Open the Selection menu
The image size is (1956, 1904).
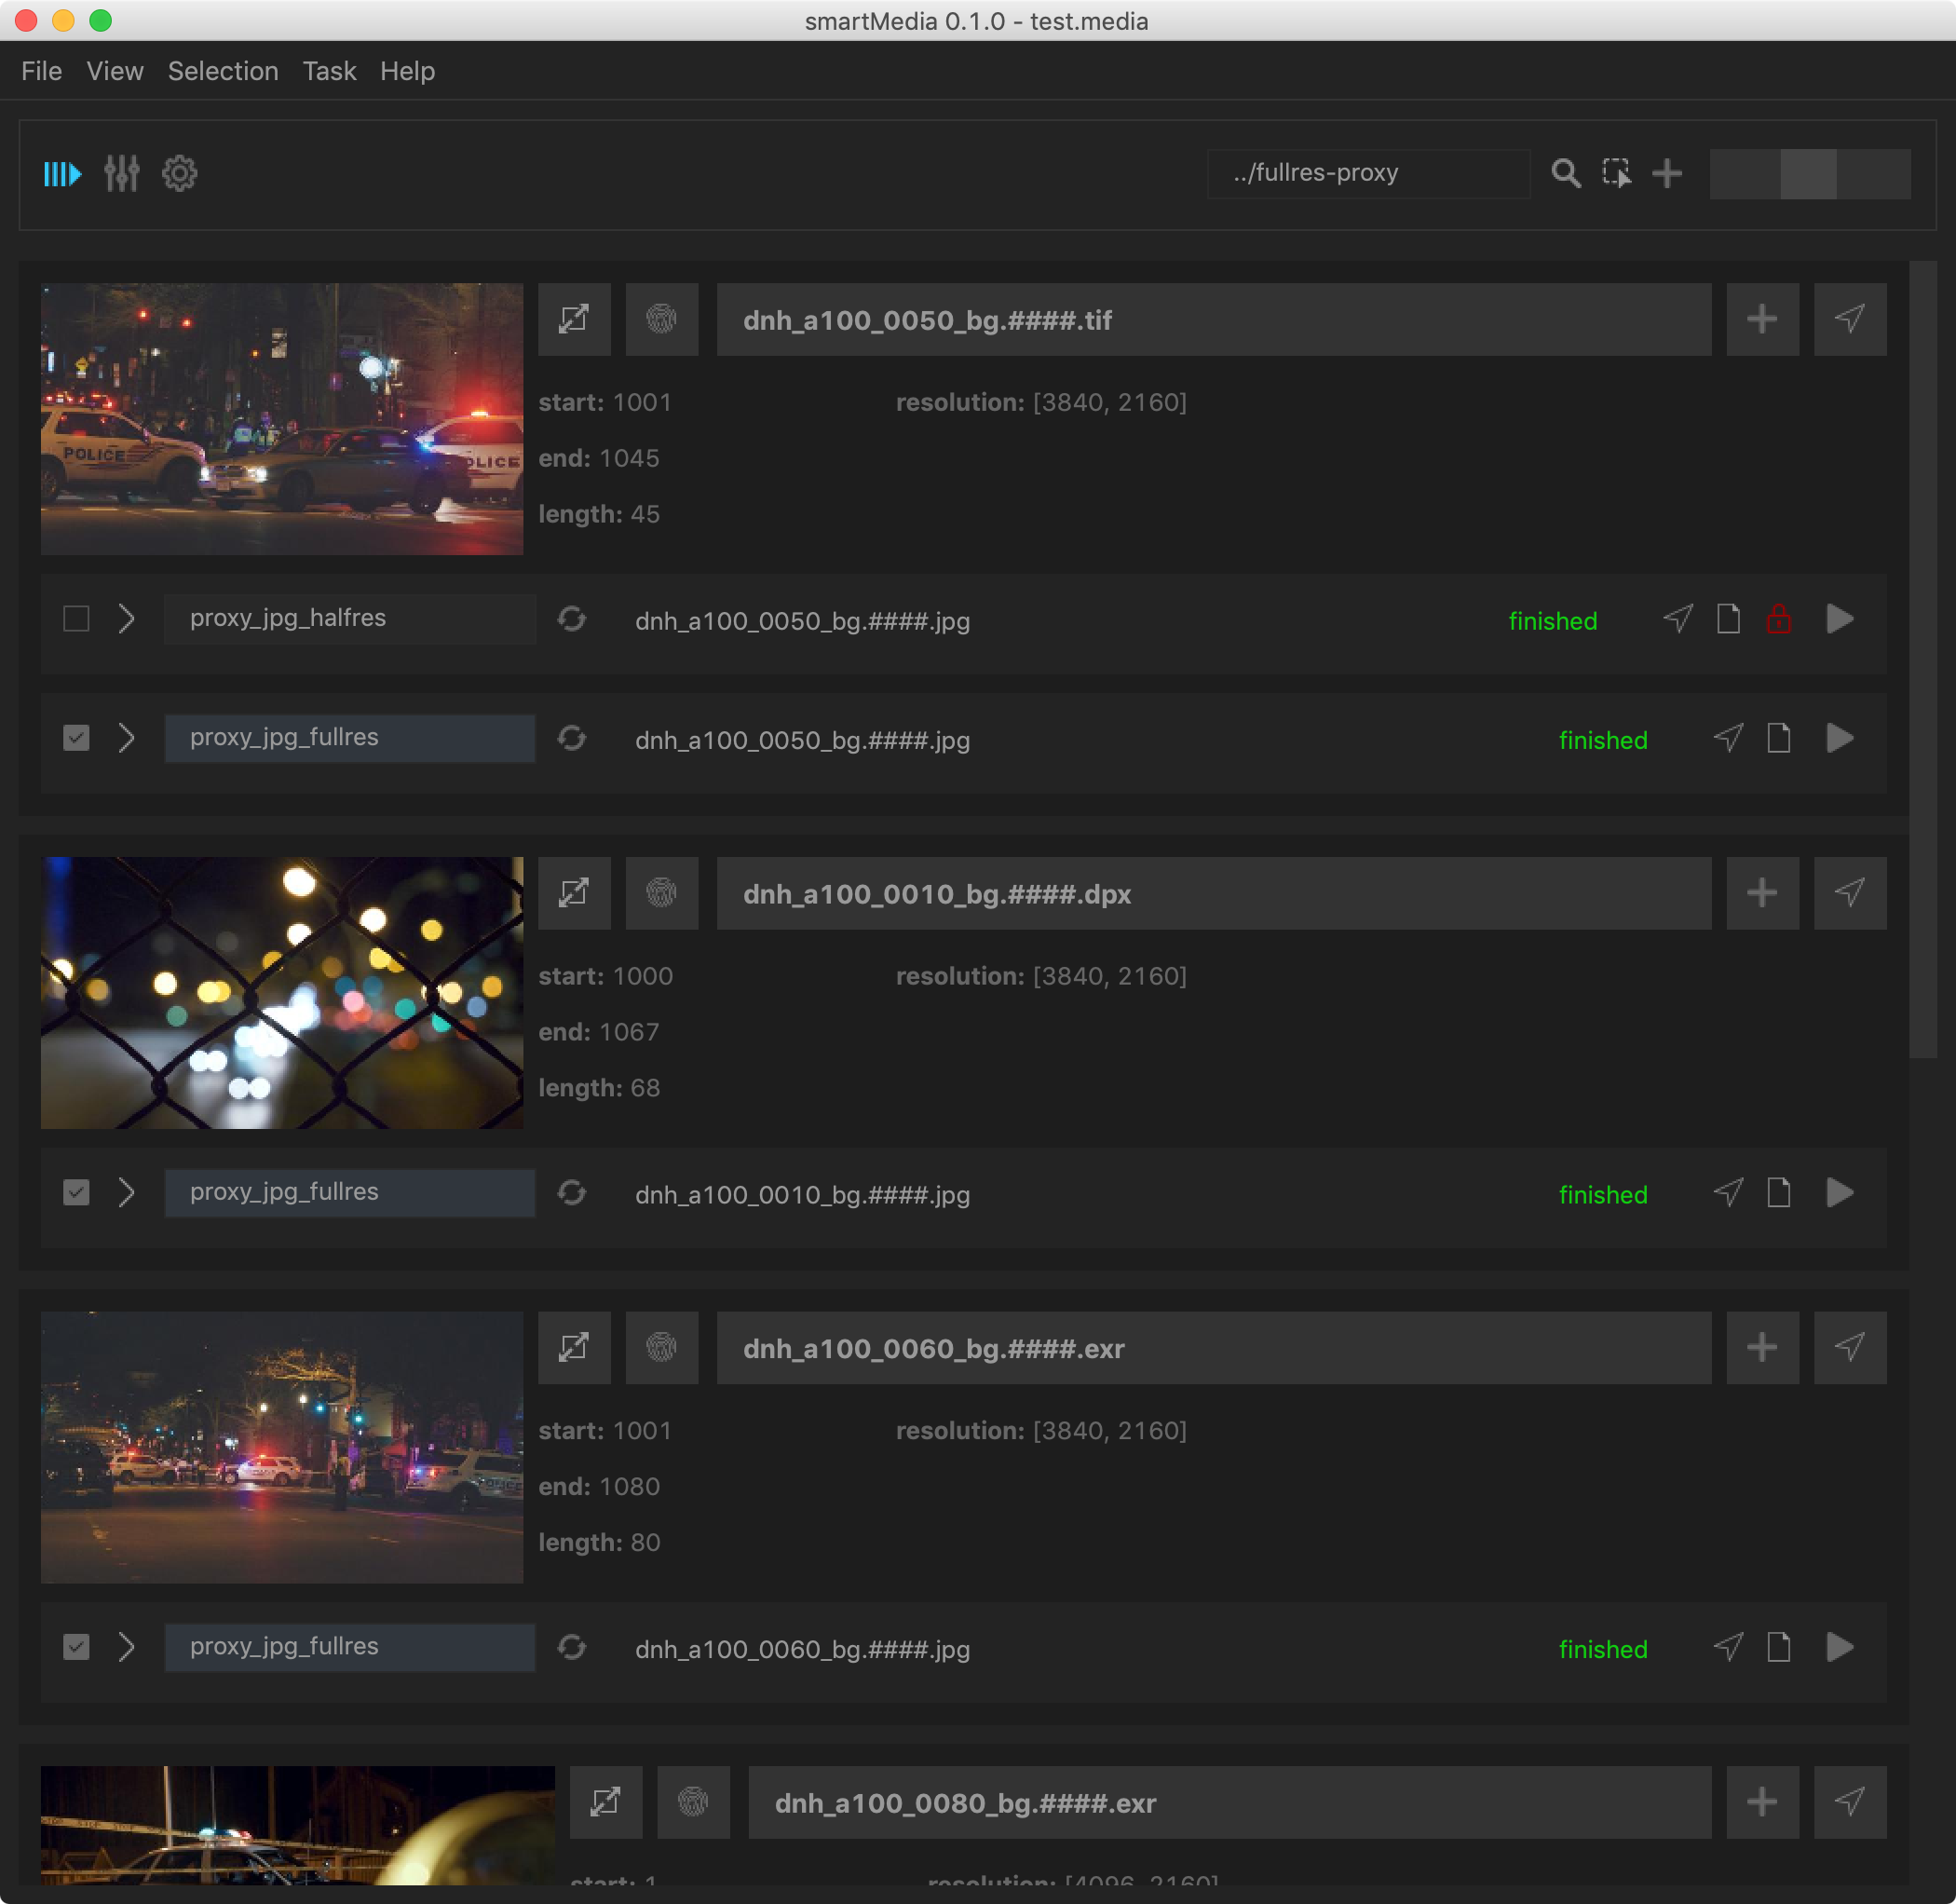click(223, 71)
